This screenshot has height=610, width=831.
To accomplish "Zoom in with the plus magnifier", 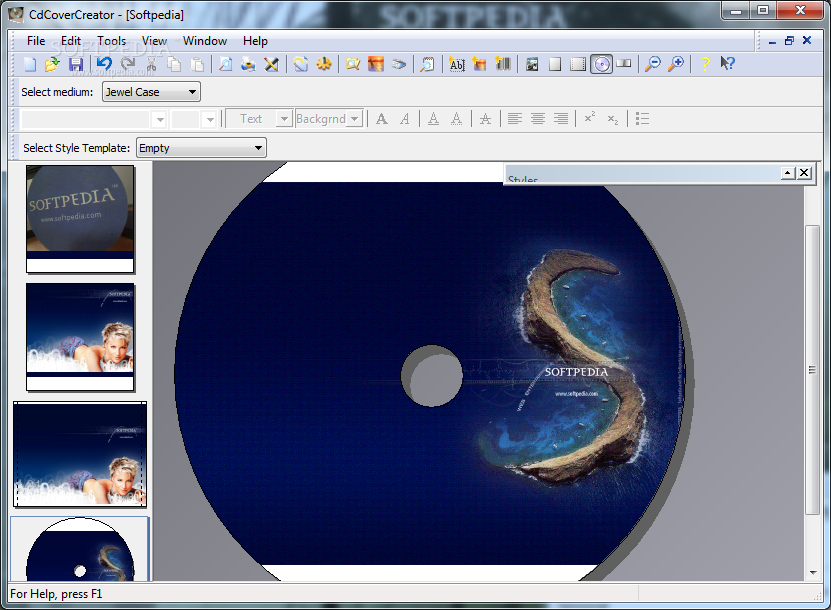I will click(676, 64).
